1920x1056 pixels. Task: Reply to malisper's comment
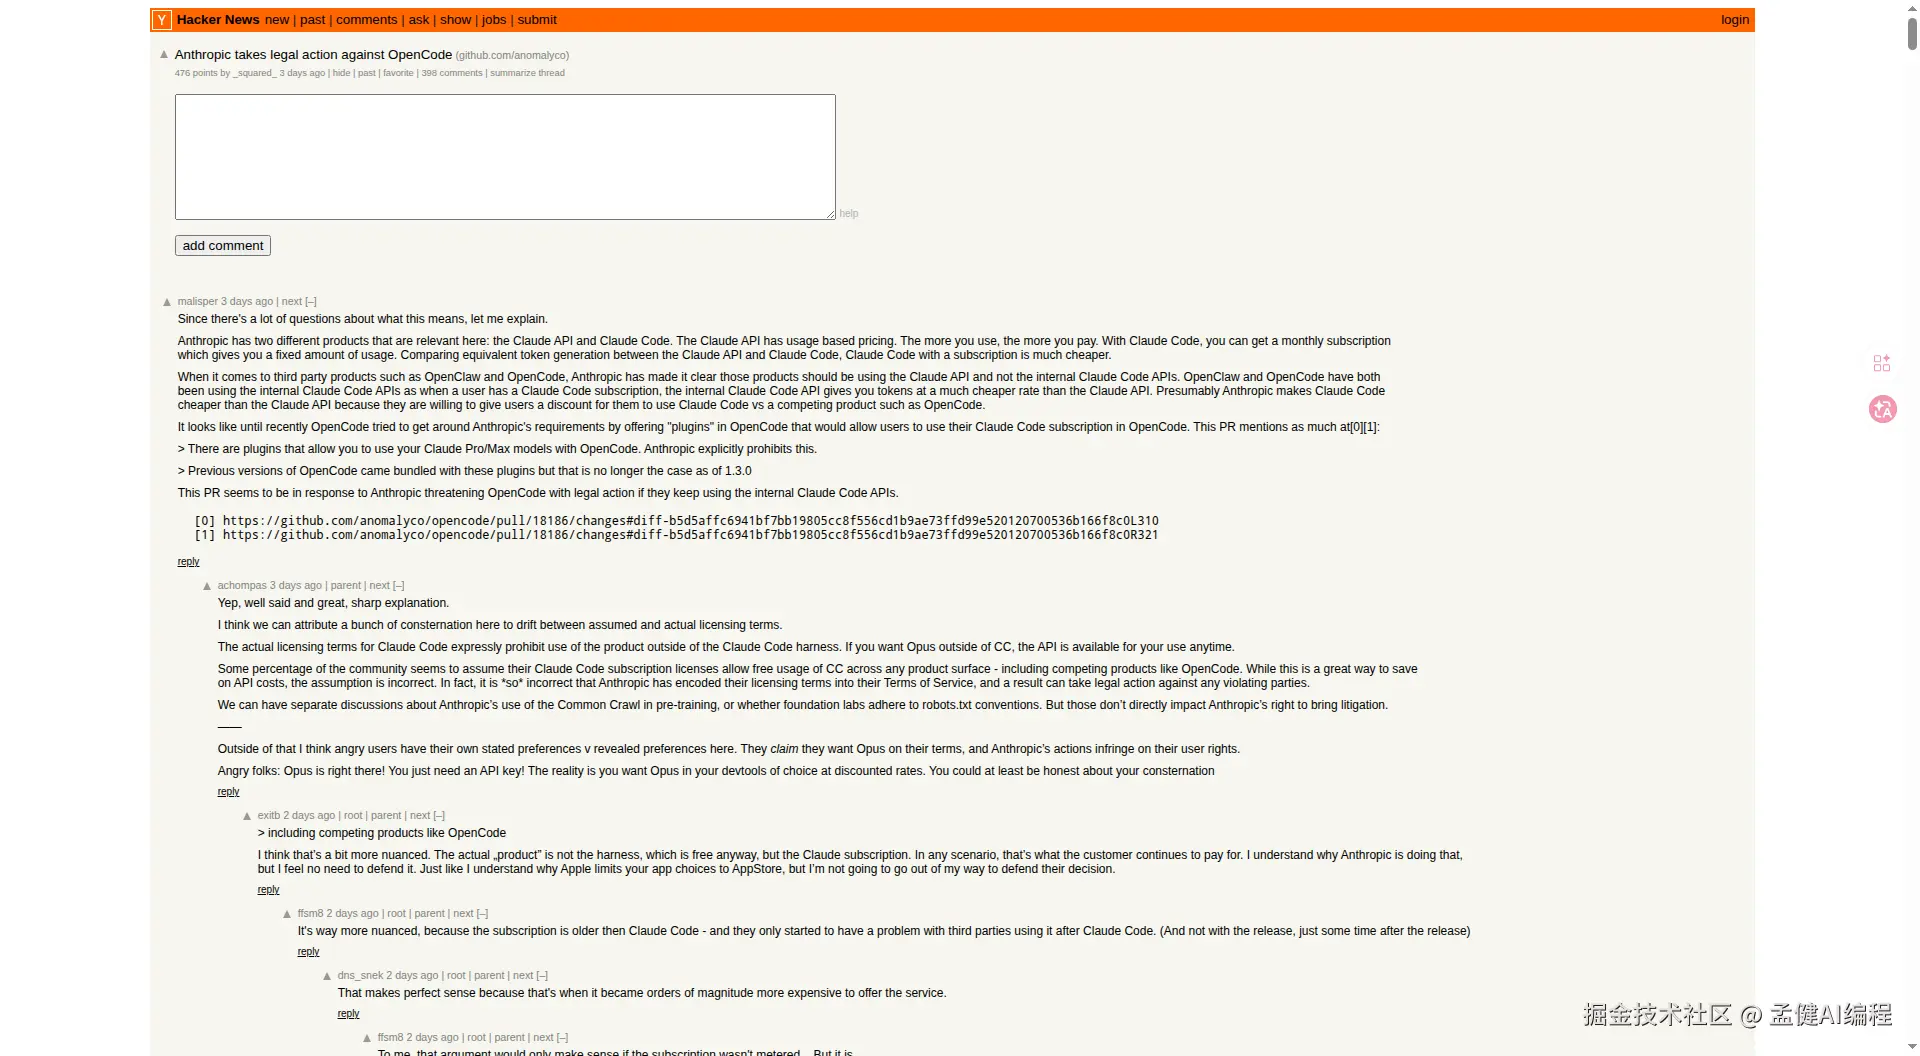pos(188,562)
